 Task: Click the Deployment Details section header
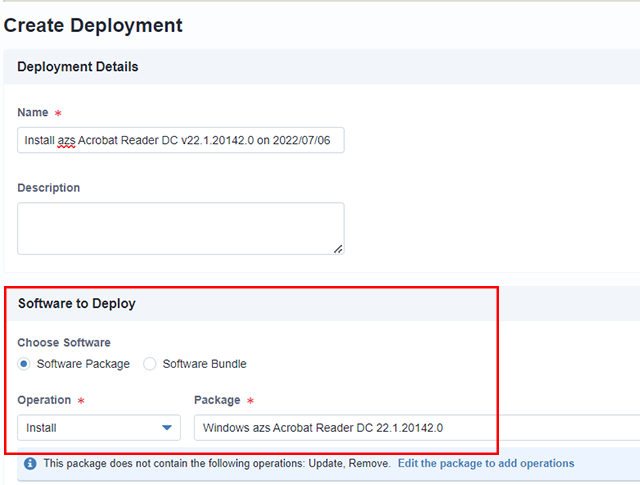point(78,67)
